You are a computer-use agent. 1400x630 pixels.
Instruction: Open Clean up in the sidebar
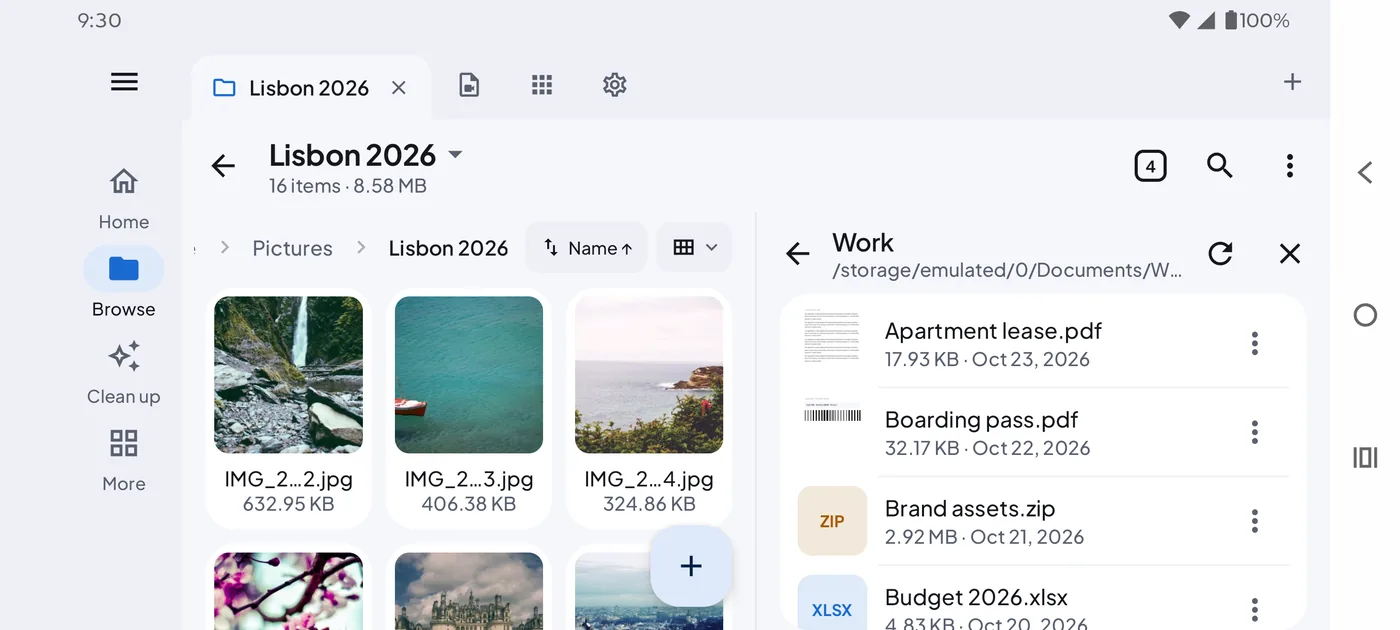124,373
